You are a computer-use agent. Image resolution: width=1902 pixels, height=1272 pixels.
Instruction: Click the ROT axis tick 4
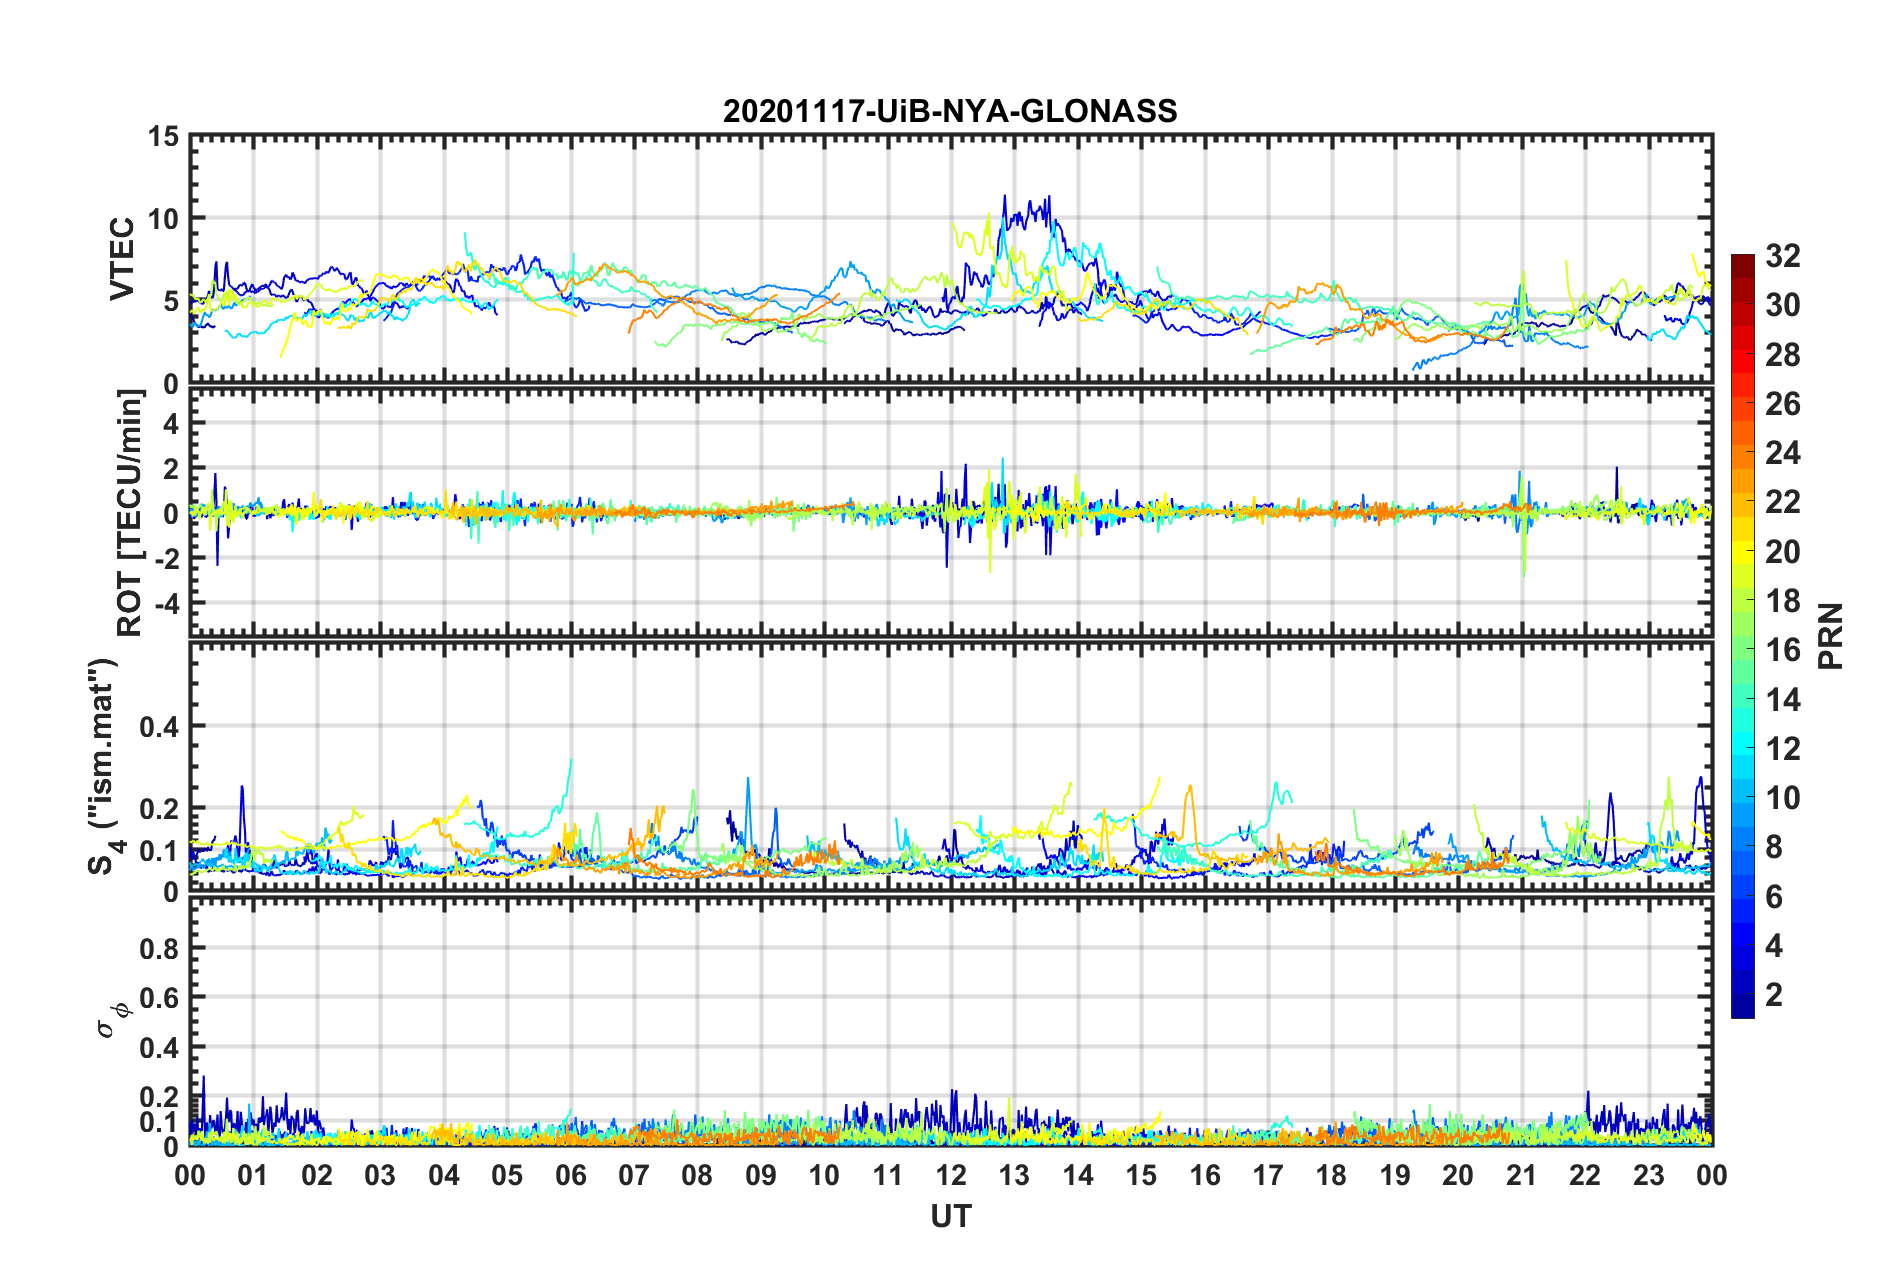[171, 424]
